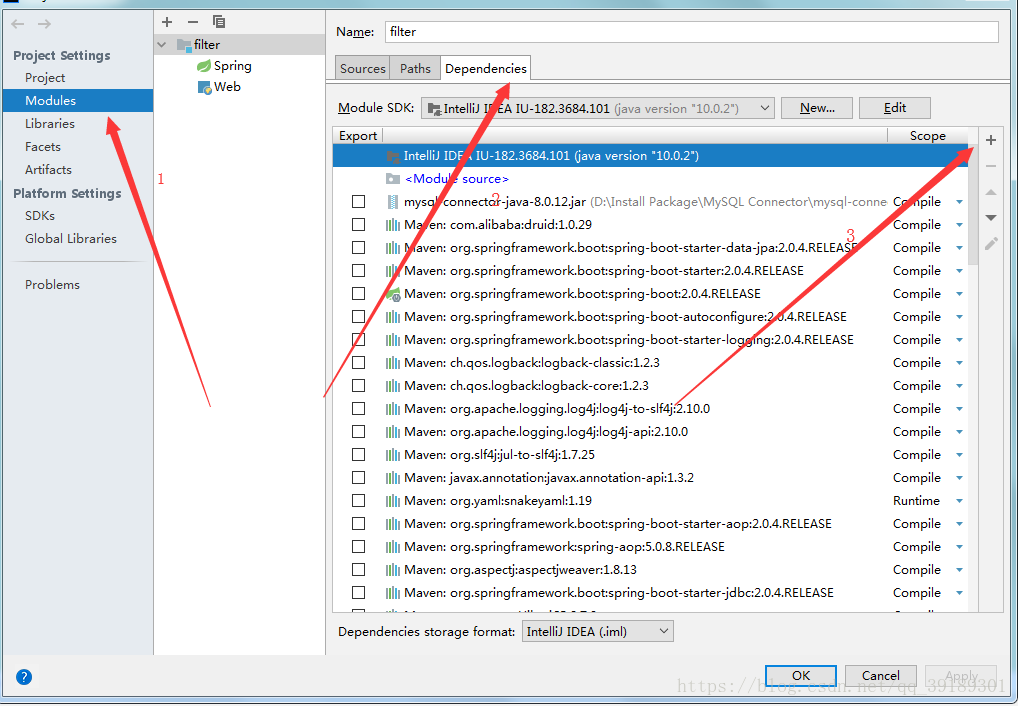Click the forward navigation arrow
This screenshot has height=706, width=1018.
[44, 24]
